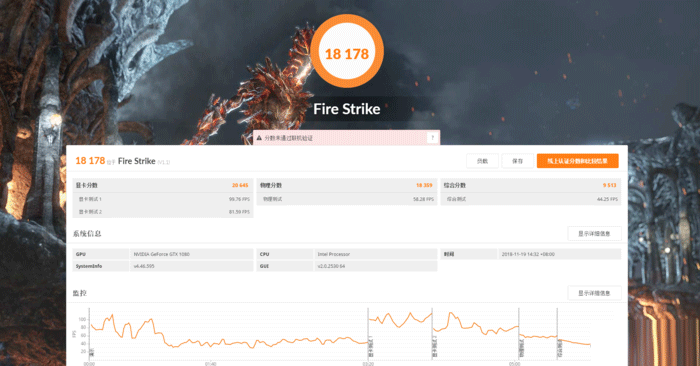Show detailed info for 监控 section
700x366 pixels.
[x=594, y=293]
